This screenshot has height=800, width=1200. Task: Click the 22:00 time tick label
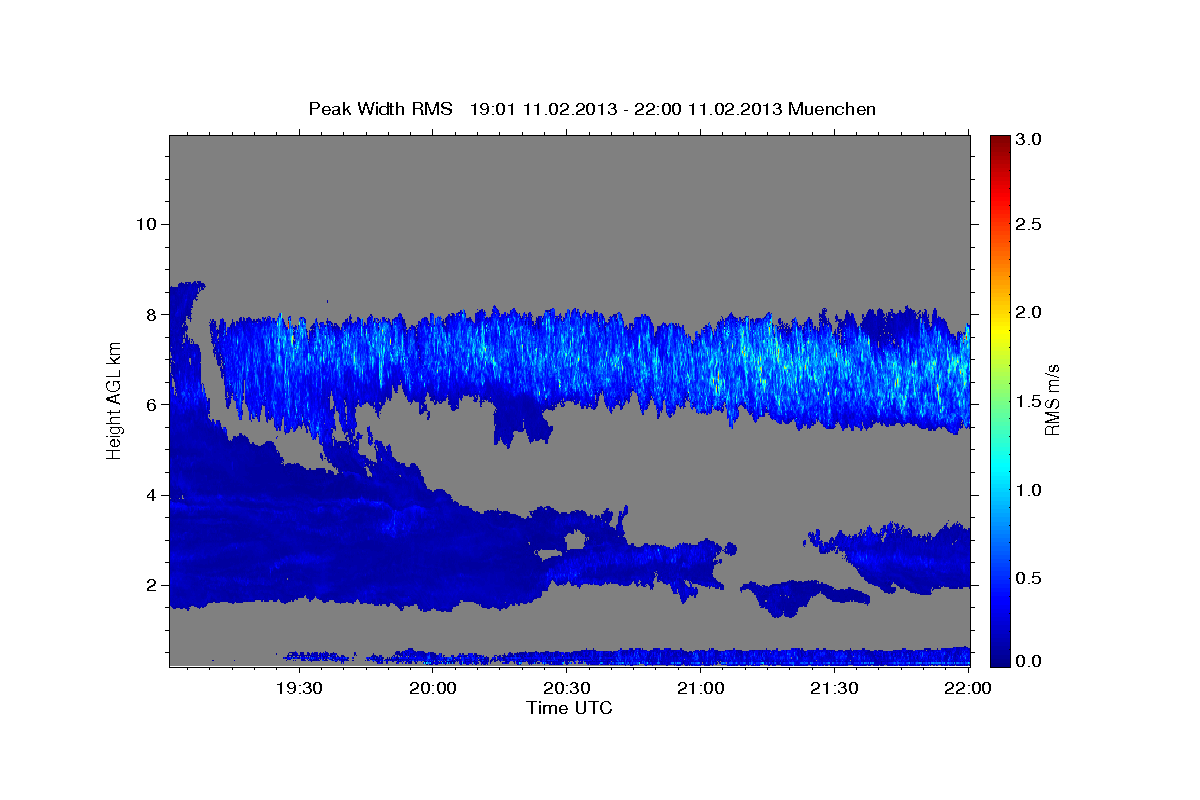click(969, 689)
